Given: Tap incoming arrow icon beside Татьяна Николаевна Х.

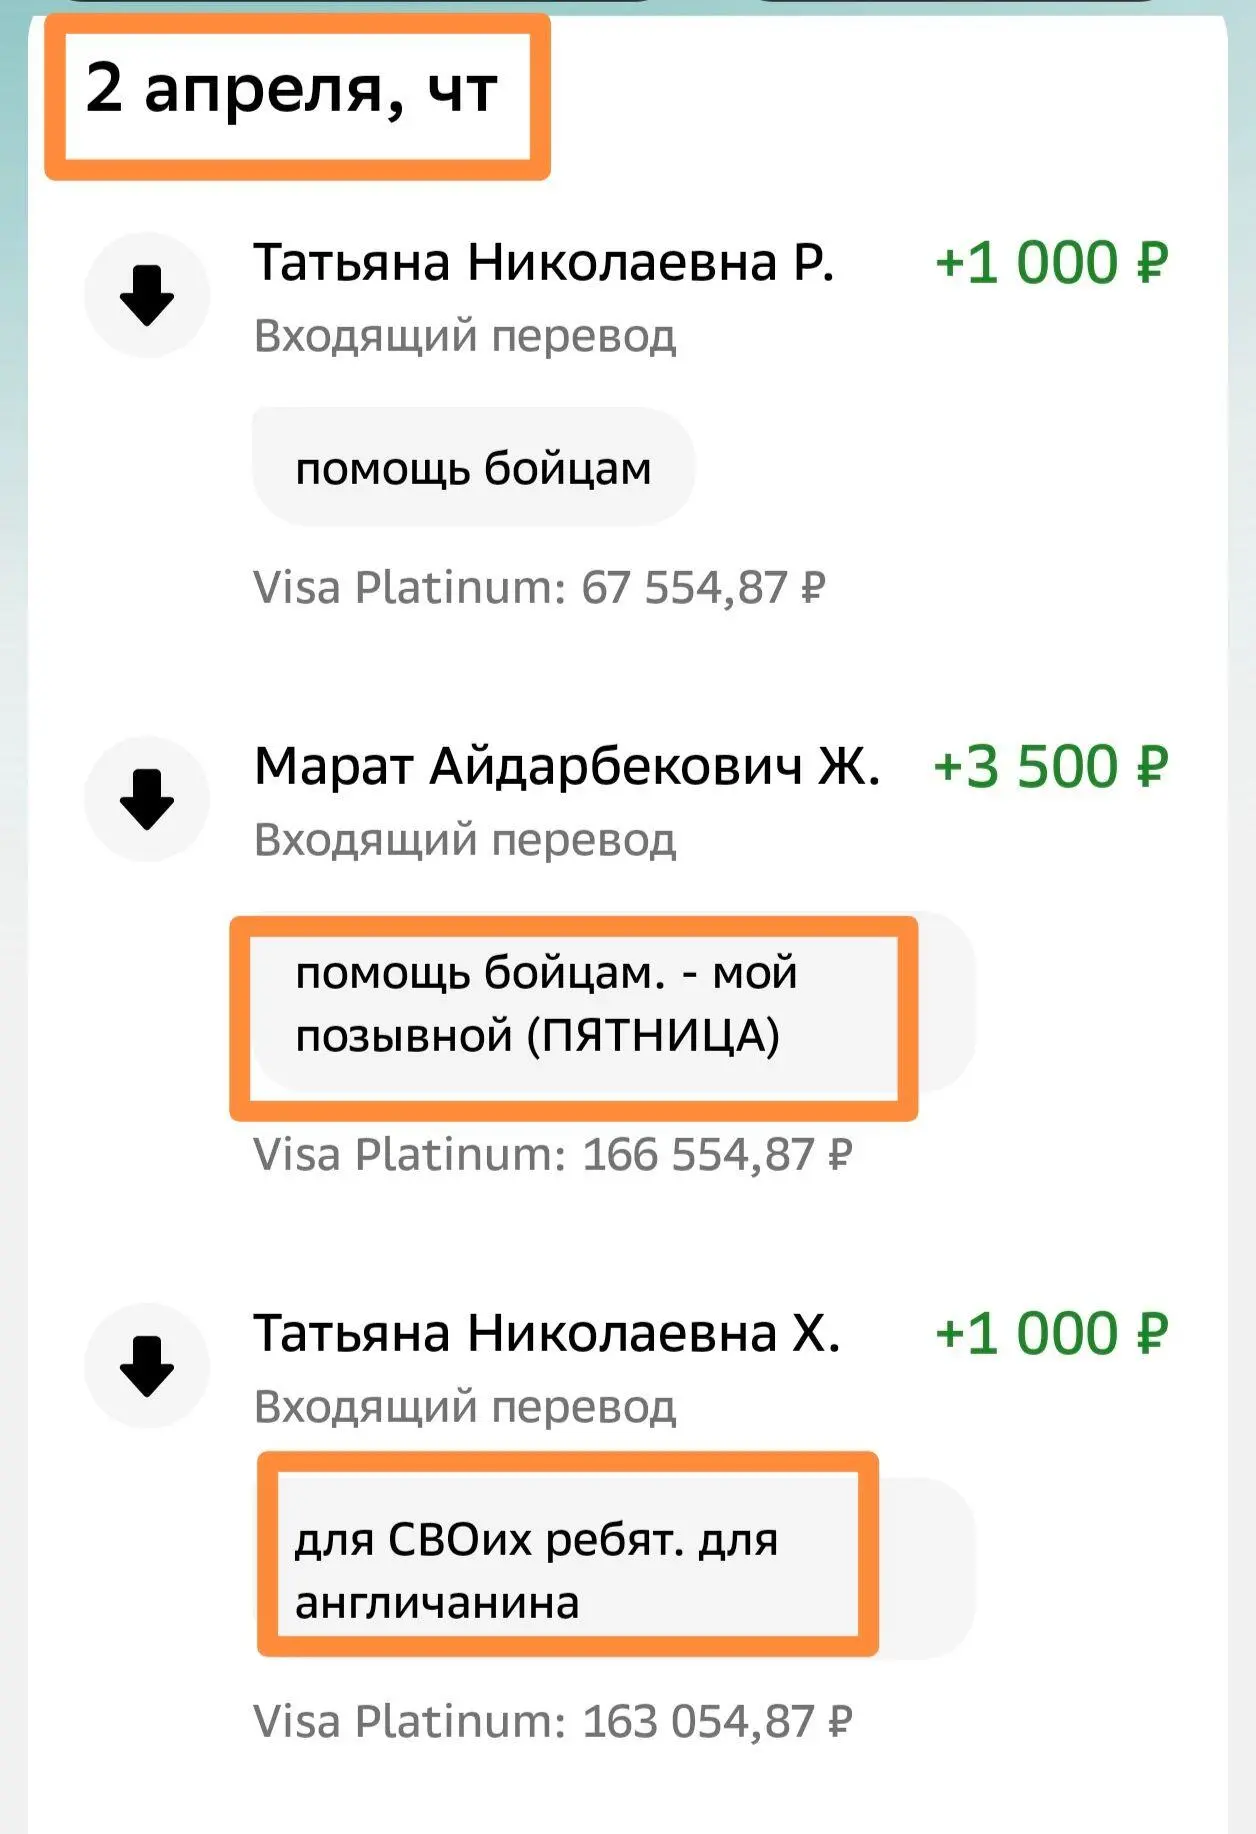Looking at the screenshot, I should [147, 1365].
